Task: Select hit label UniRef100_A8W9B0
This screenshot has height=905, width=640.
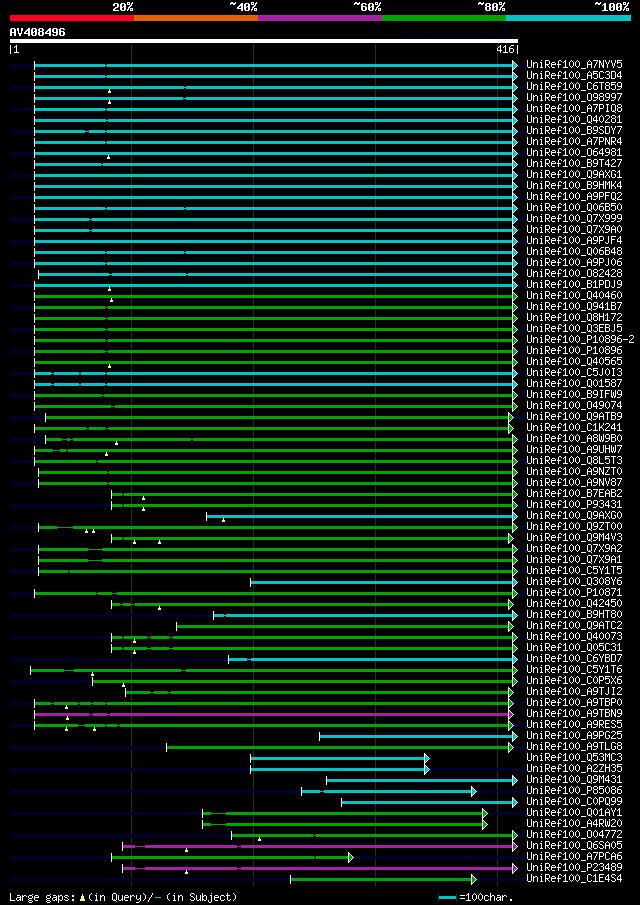Action: click(574, 439)
